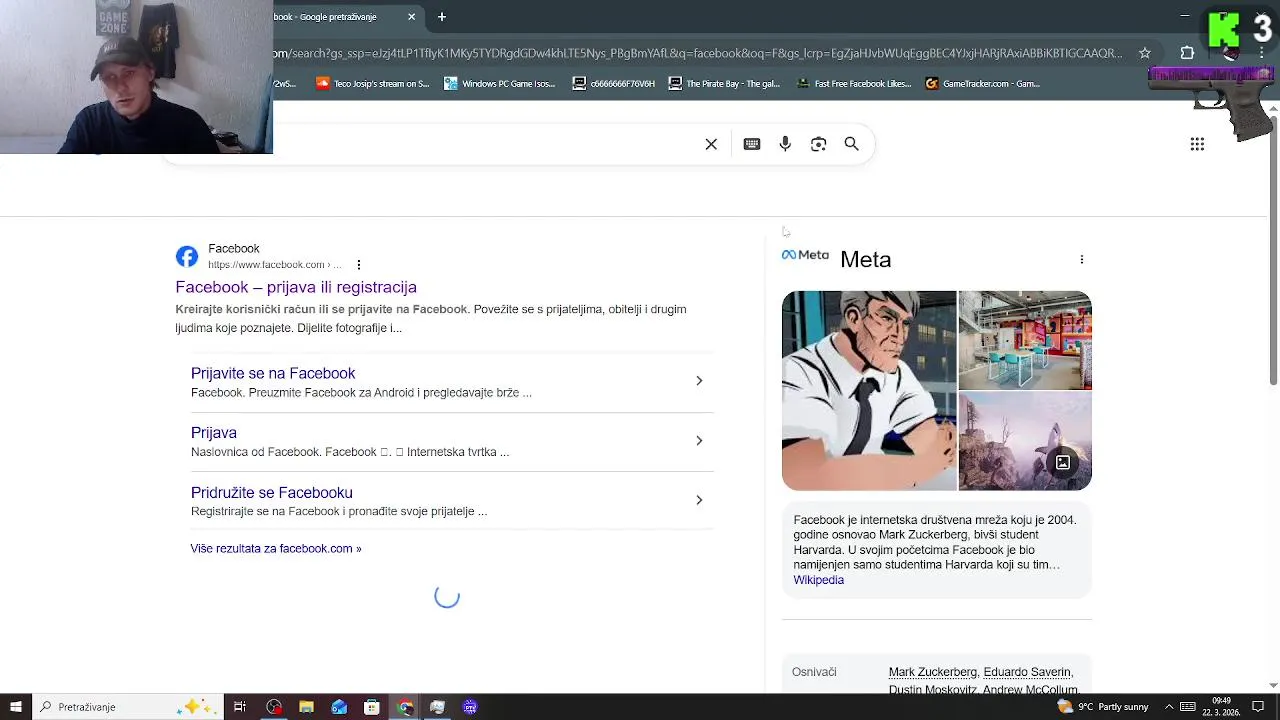Open the Chrome extensions puzzle icon

1187,53
